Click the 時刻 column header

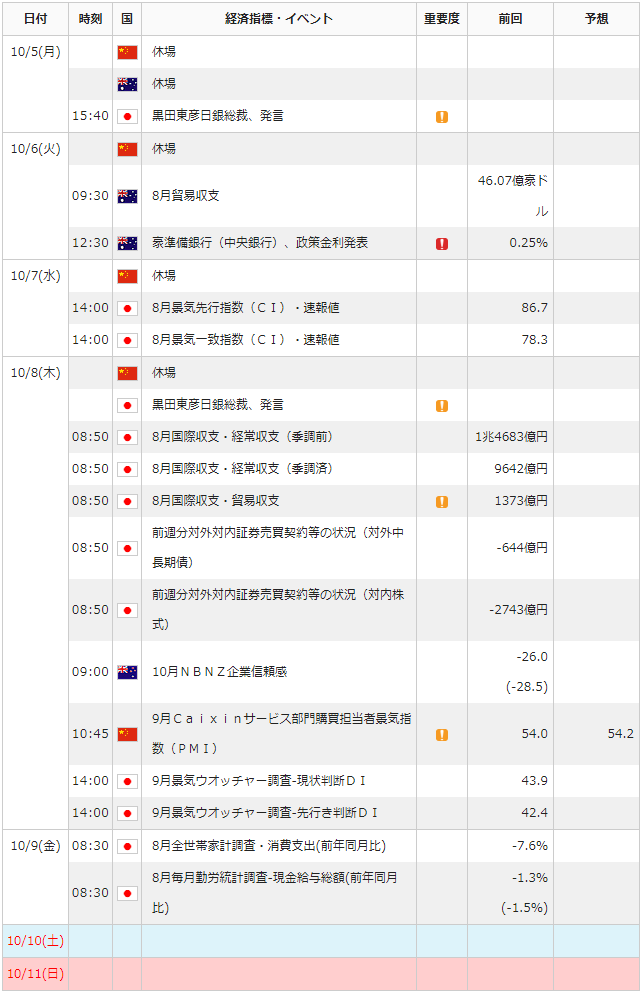[91, 19]
